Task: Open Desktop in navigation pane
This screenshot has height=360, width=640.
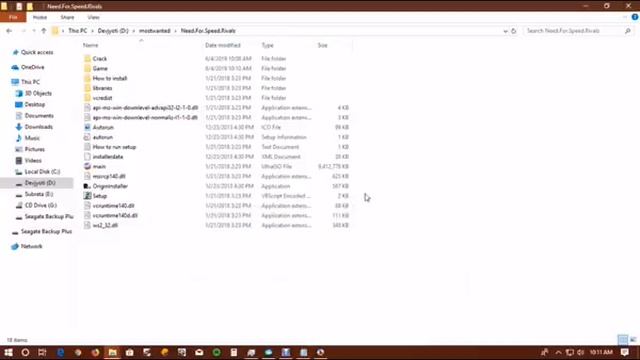Action: [x=35, y=104]
